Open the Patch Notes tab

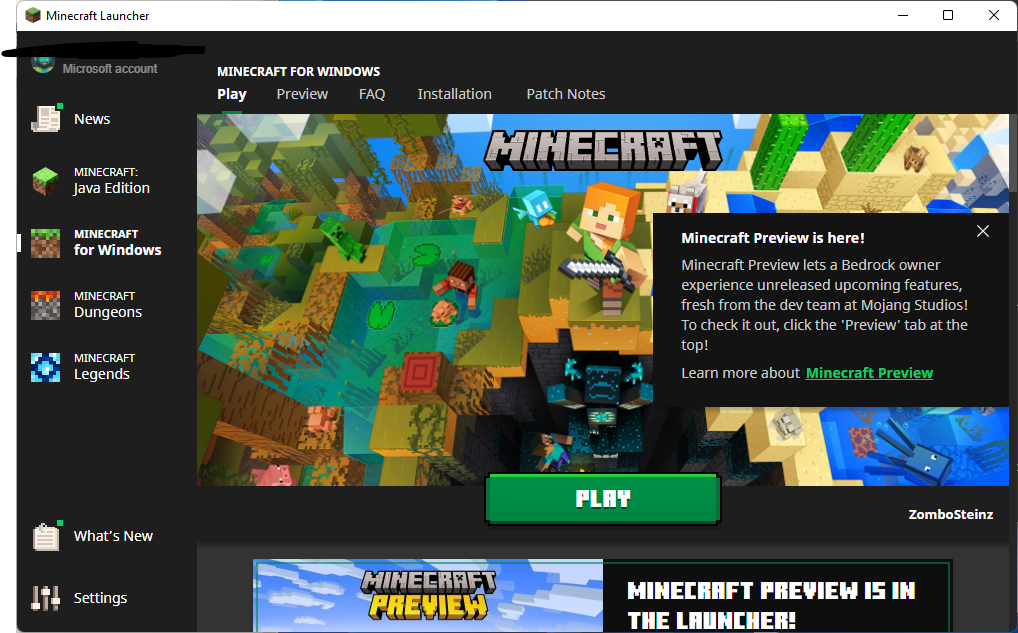565,94
